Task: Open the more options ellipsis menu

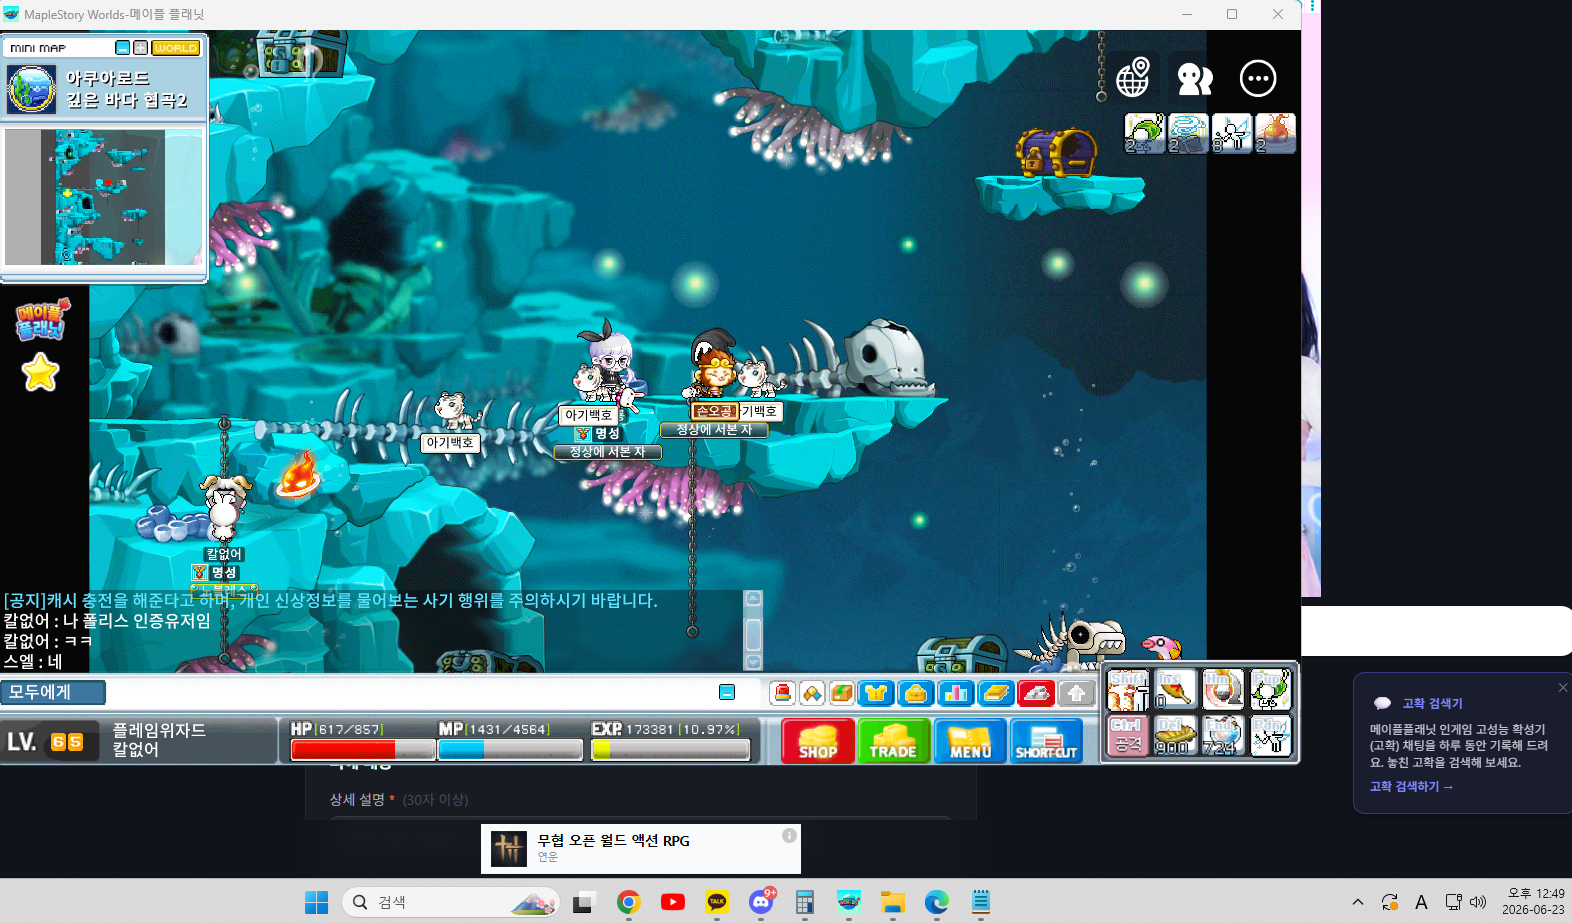Action: tap(1258, 78)
